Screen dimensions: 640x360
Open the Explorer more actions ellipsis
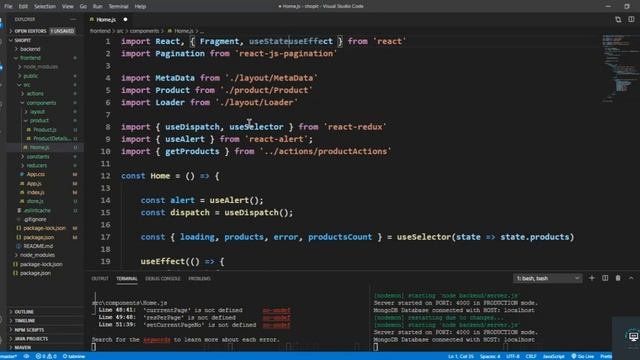(x=73, y=19)
